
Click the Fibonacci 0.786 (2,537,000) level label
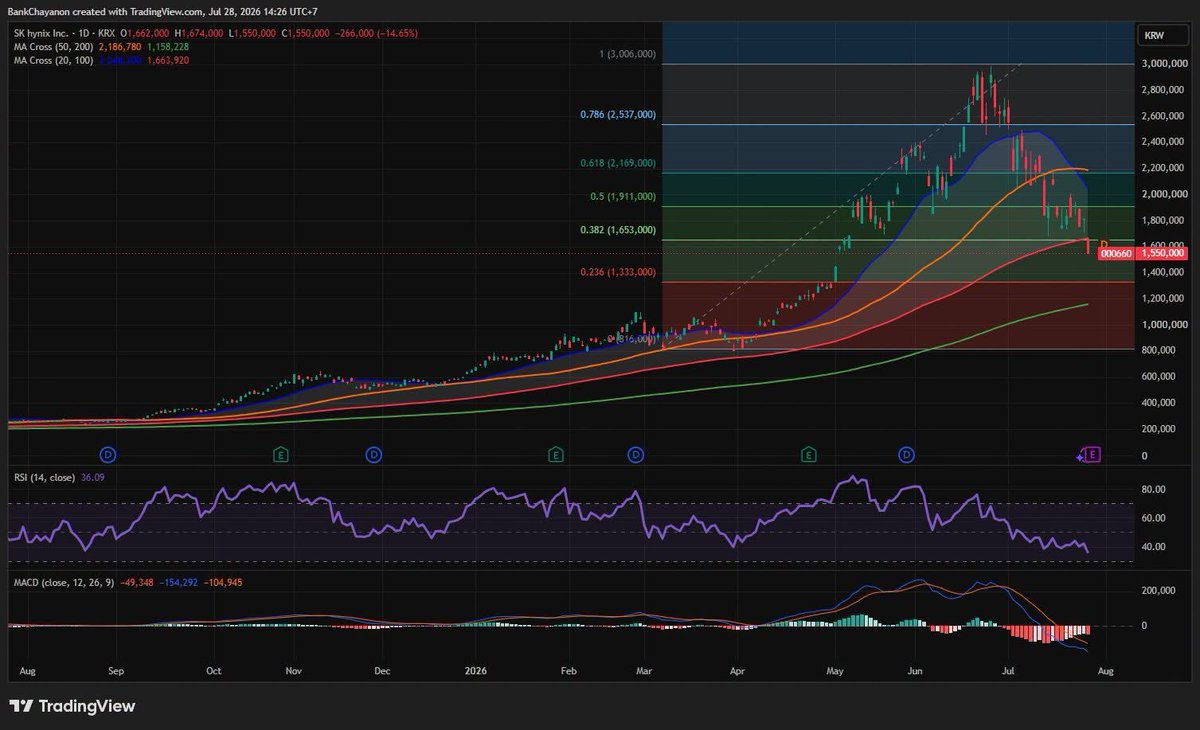(x=618, y=115)
